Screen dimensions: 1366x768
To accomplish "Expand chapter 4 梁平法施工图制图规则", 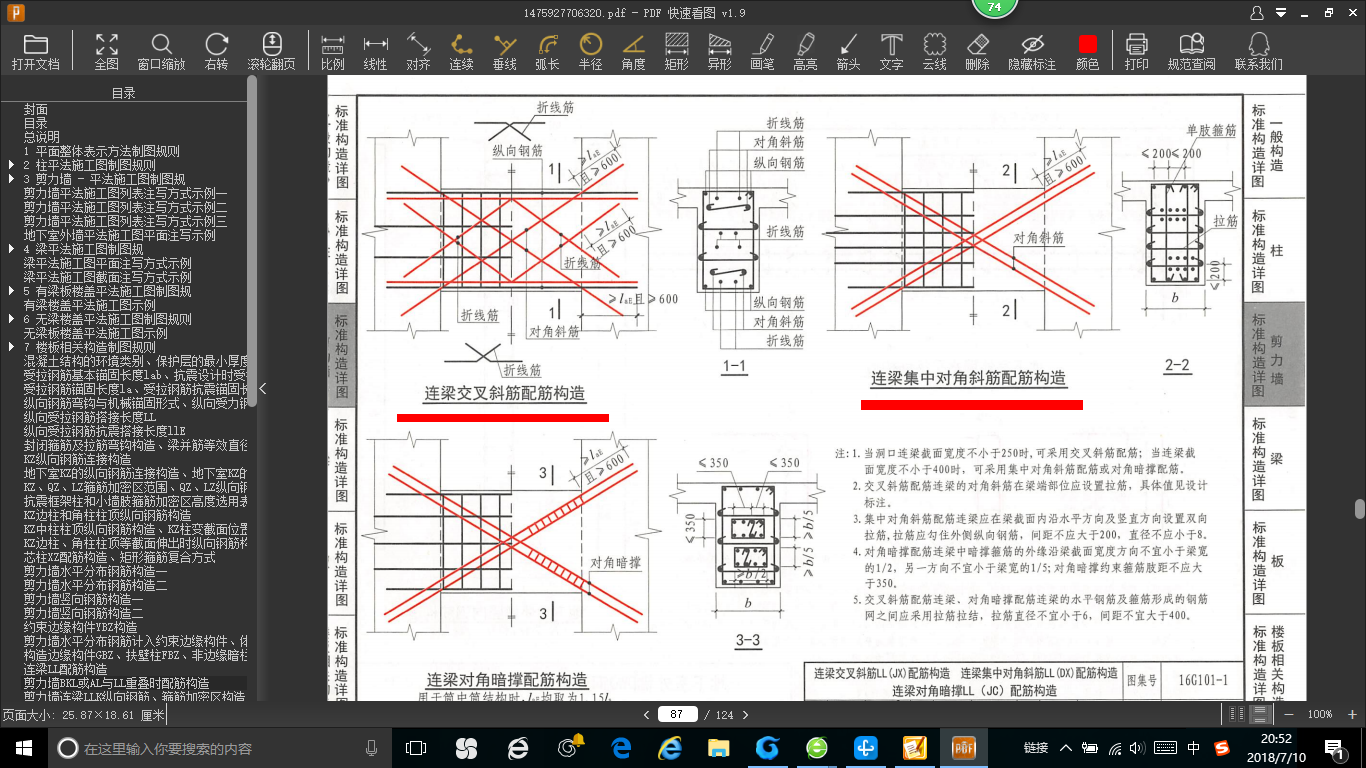I will [x=11, y=249].
